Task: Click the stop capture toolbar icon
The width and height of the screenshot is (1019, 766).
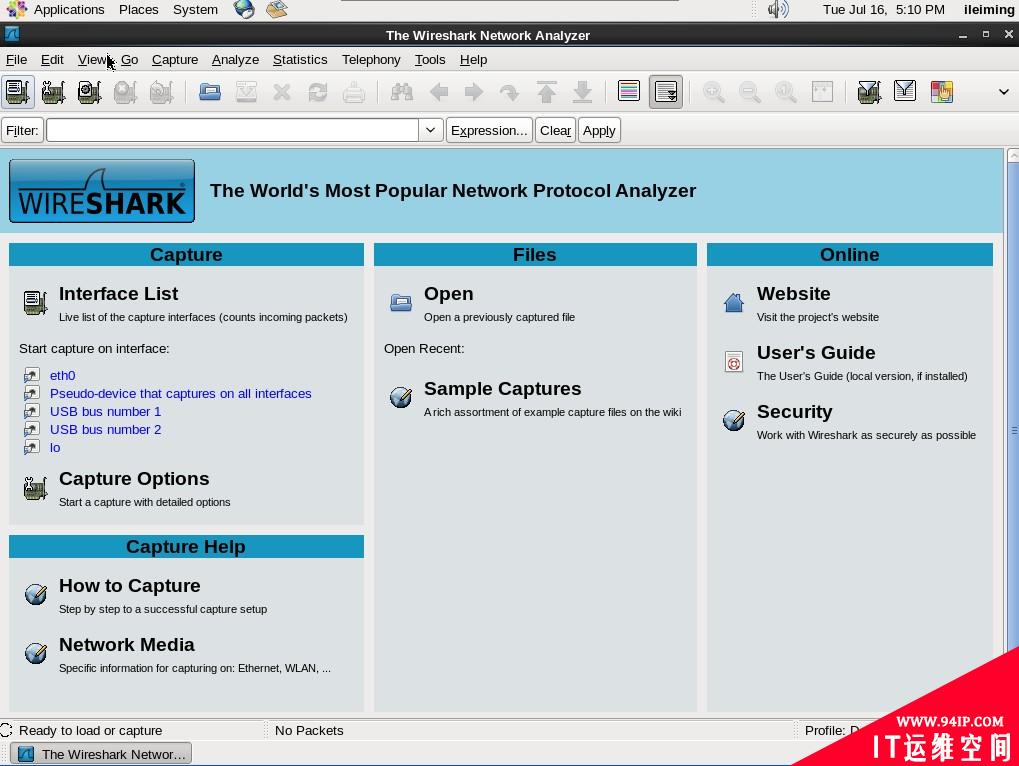Action: click(125, 92)
